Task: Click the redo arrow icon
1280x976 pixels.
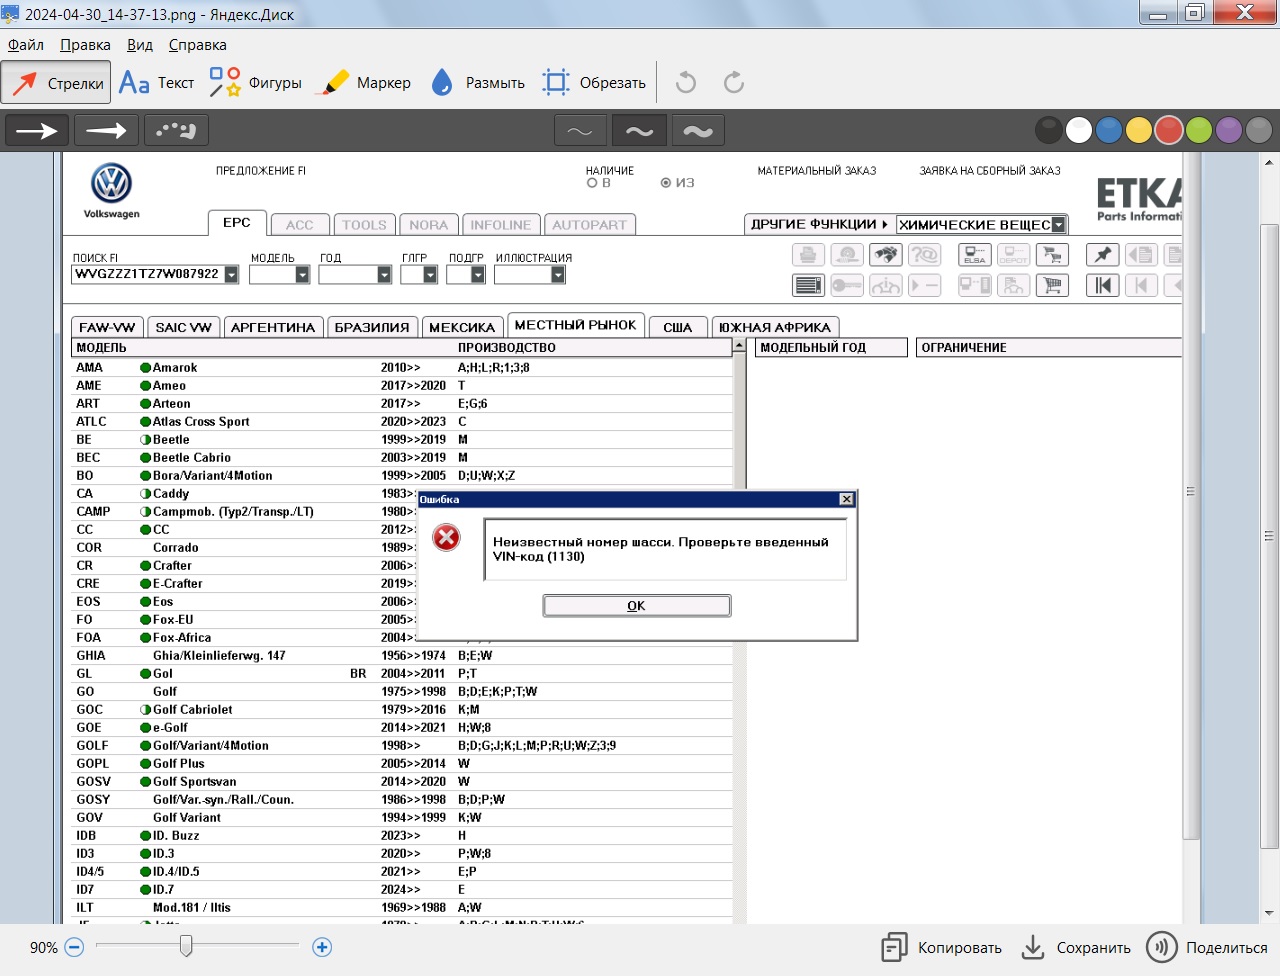Action: [x=734, y=82]
